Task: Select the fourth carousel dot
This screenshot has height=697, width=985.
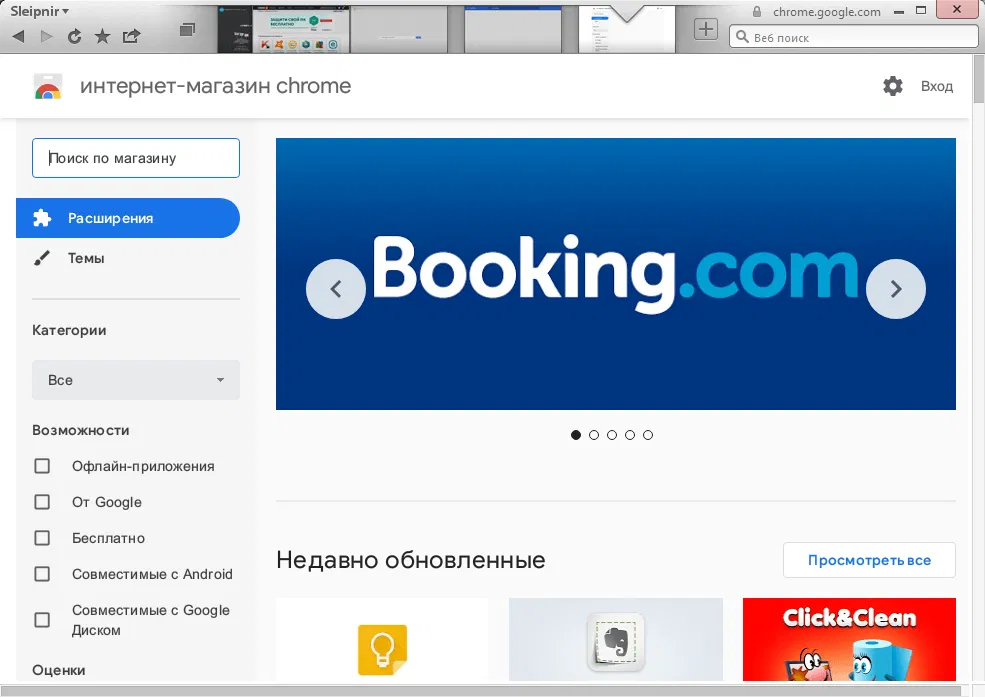Action: coord(630,435)
